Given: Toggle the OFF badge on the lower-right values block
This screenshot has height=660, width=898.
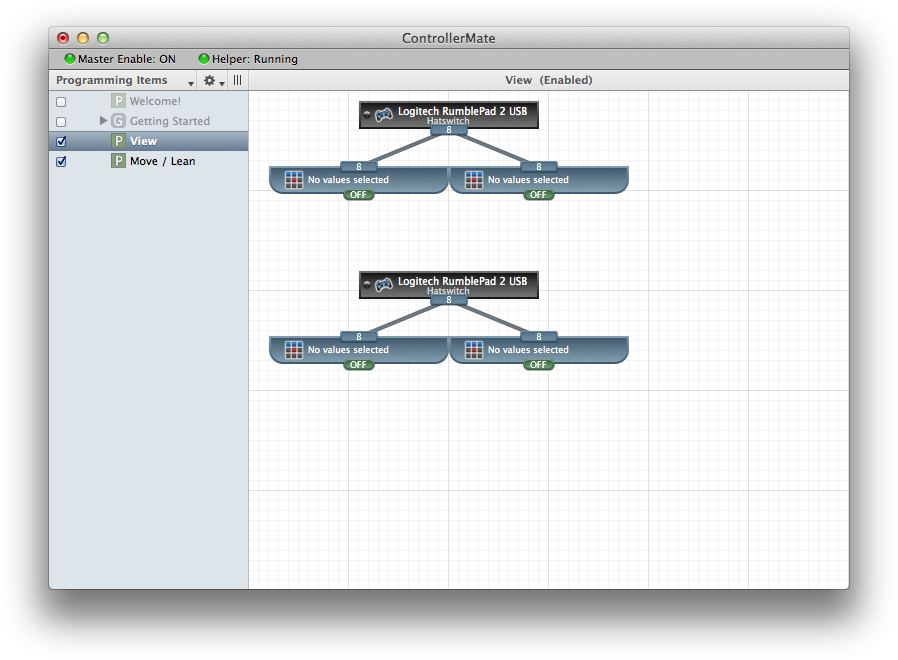Looking at the screenshot, I should click(x=538, y=365).
